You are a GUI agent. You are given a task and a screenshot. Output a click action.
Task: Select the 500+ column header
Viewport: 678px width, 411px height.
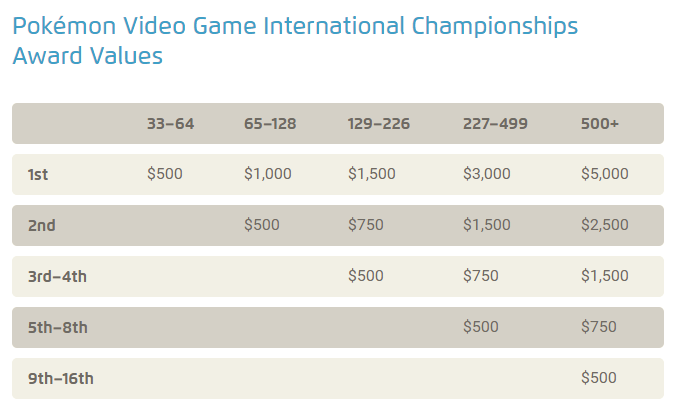pos(600,124)
